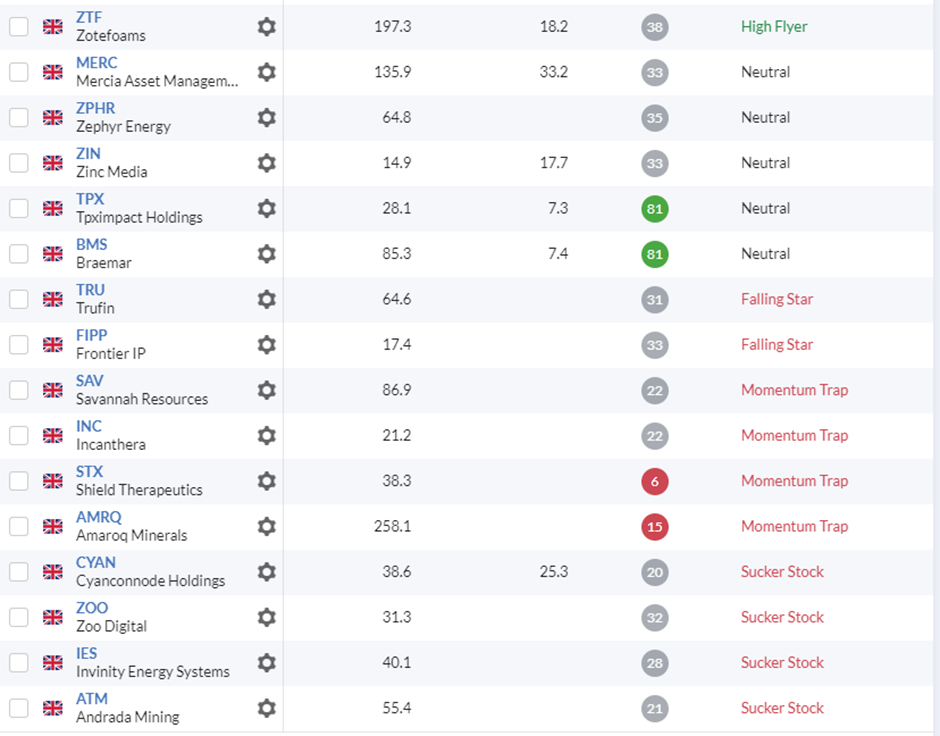This screenshot has width=940, height=736.
Task: Click the 17.7 value in Zinc Media row
Action: click(553, 163)
